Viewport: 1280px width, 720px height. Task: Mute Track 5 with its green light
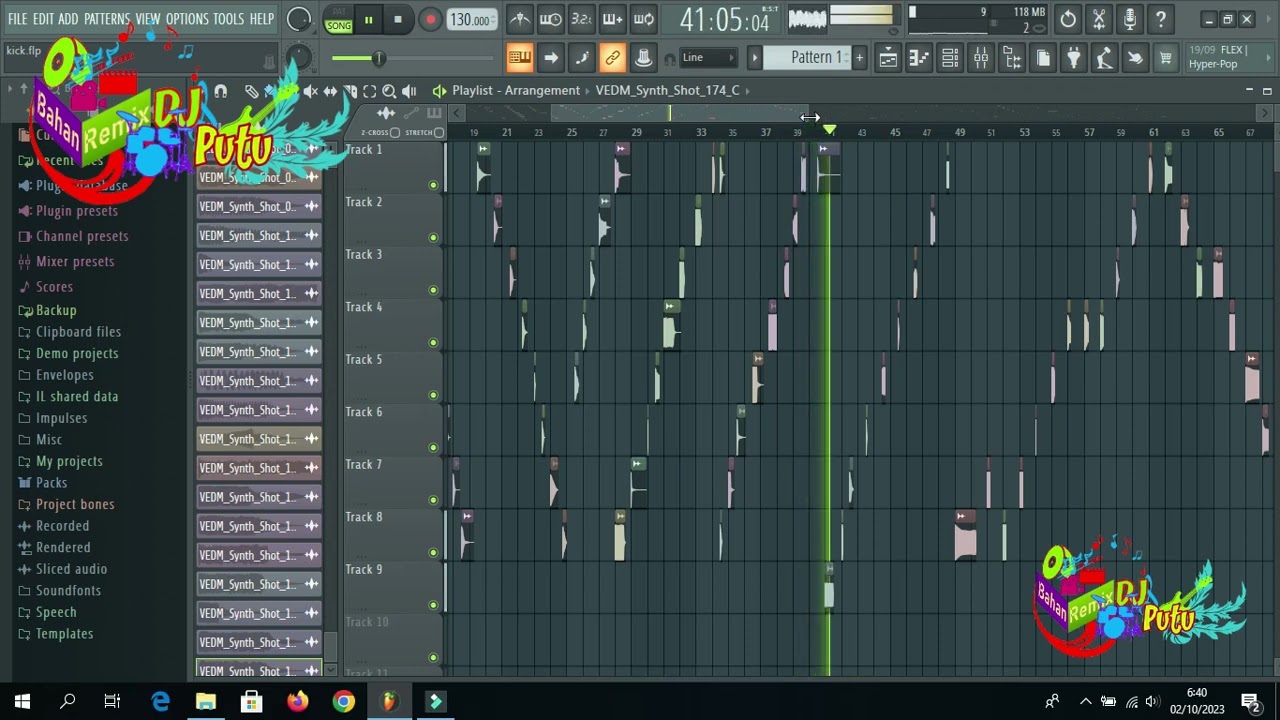click(x=433, y=395)
